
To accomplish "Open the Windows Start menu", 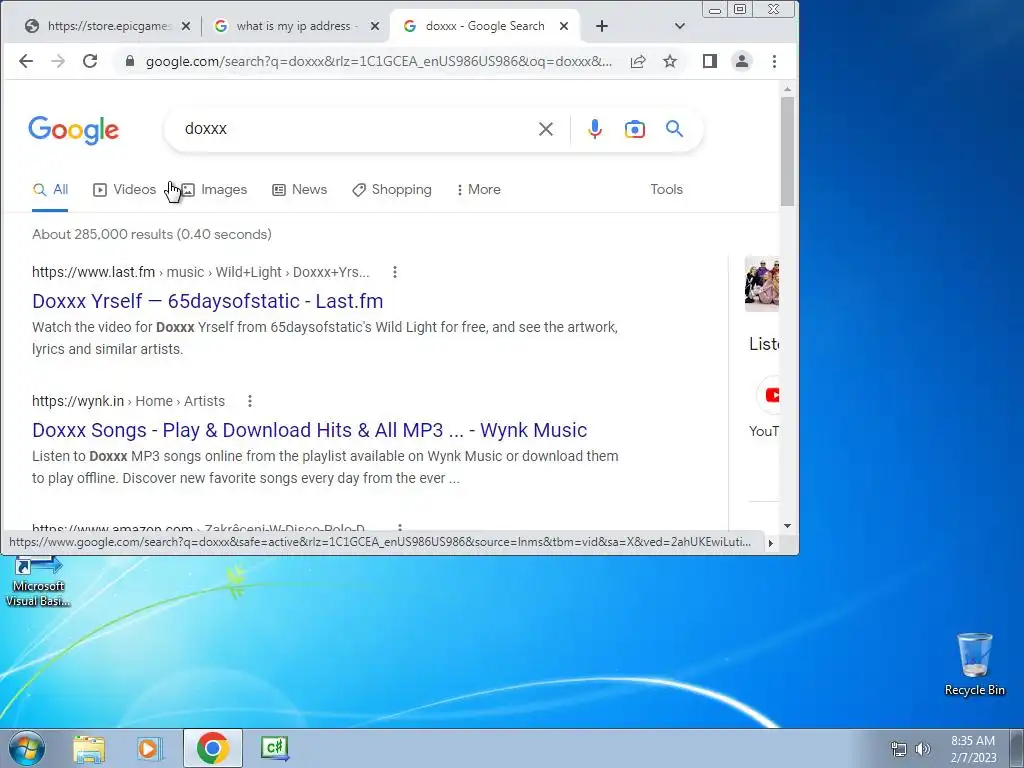I will coord(27,748).
